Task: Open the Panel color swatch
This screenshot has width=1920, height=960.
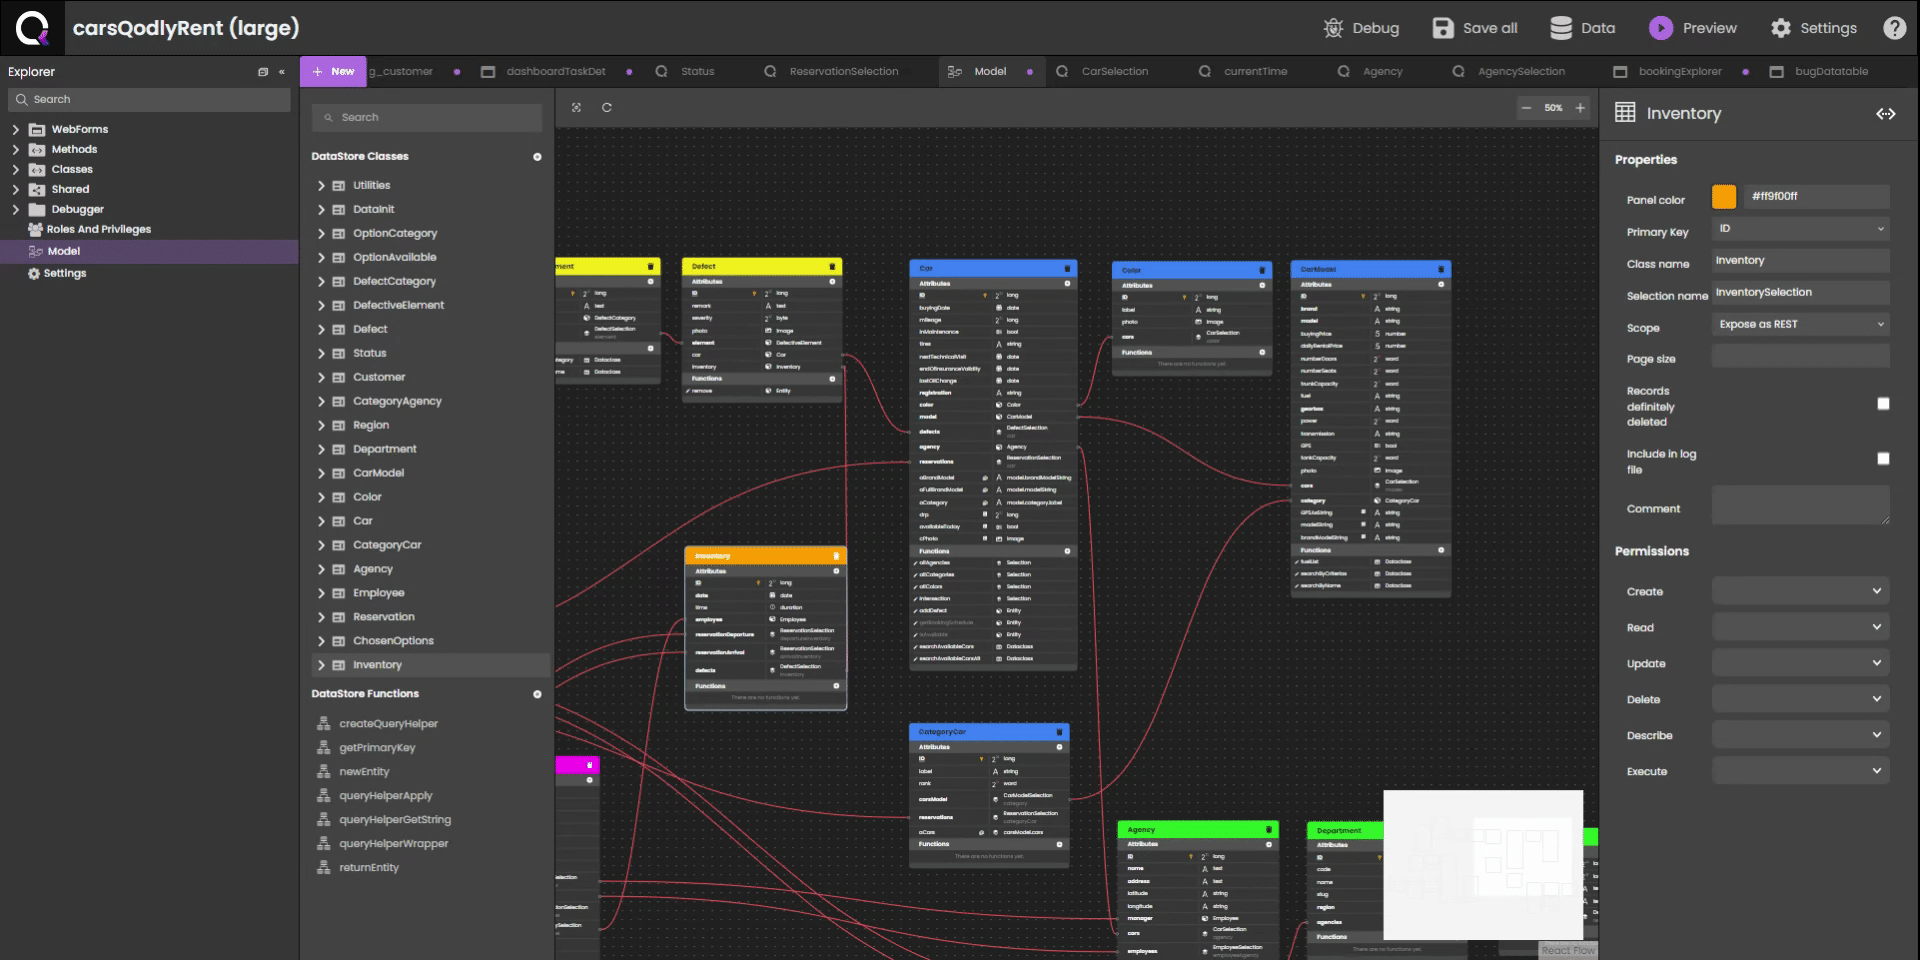Action: (1724, 197)
